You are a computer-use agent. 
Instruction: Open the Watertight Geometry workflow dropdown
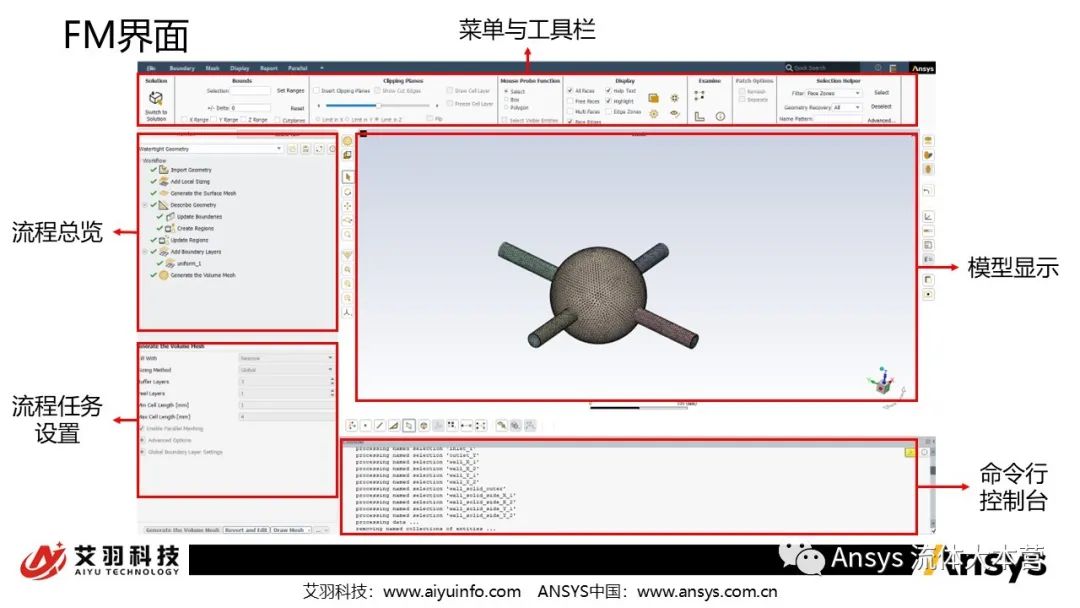pyautogui.click(x=211, y=149)
